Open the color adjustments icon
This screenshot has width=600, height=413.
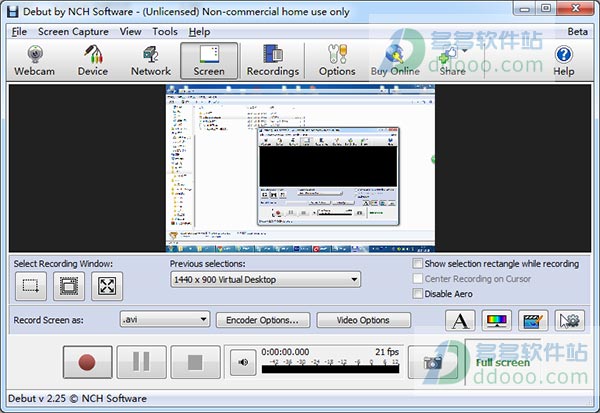coord(497,320)
